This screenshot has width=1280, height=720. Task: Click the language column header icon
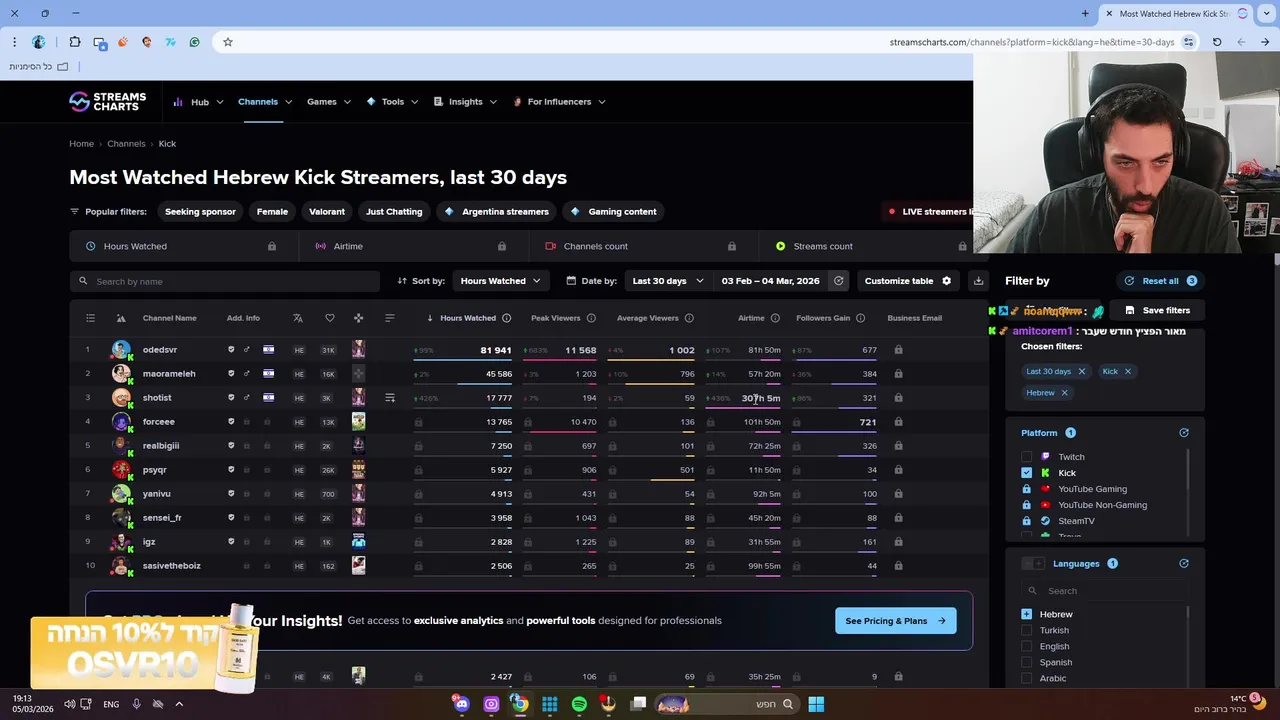click(297, 318)
